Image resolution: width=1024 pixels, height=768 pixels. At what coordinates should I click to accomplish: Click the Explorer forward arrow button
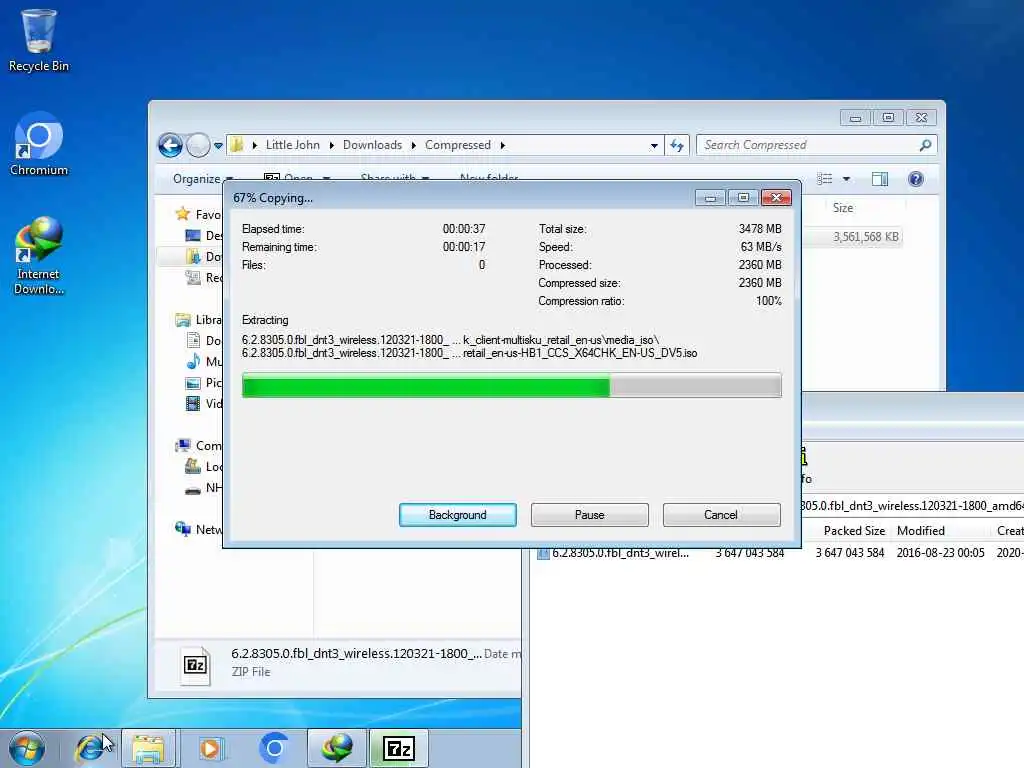(198, 145)
